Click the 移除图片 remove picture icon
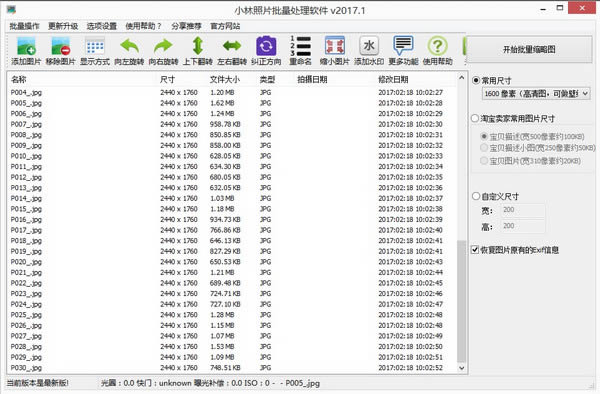This screenshot has height=394, width=600. click(60, 50)
